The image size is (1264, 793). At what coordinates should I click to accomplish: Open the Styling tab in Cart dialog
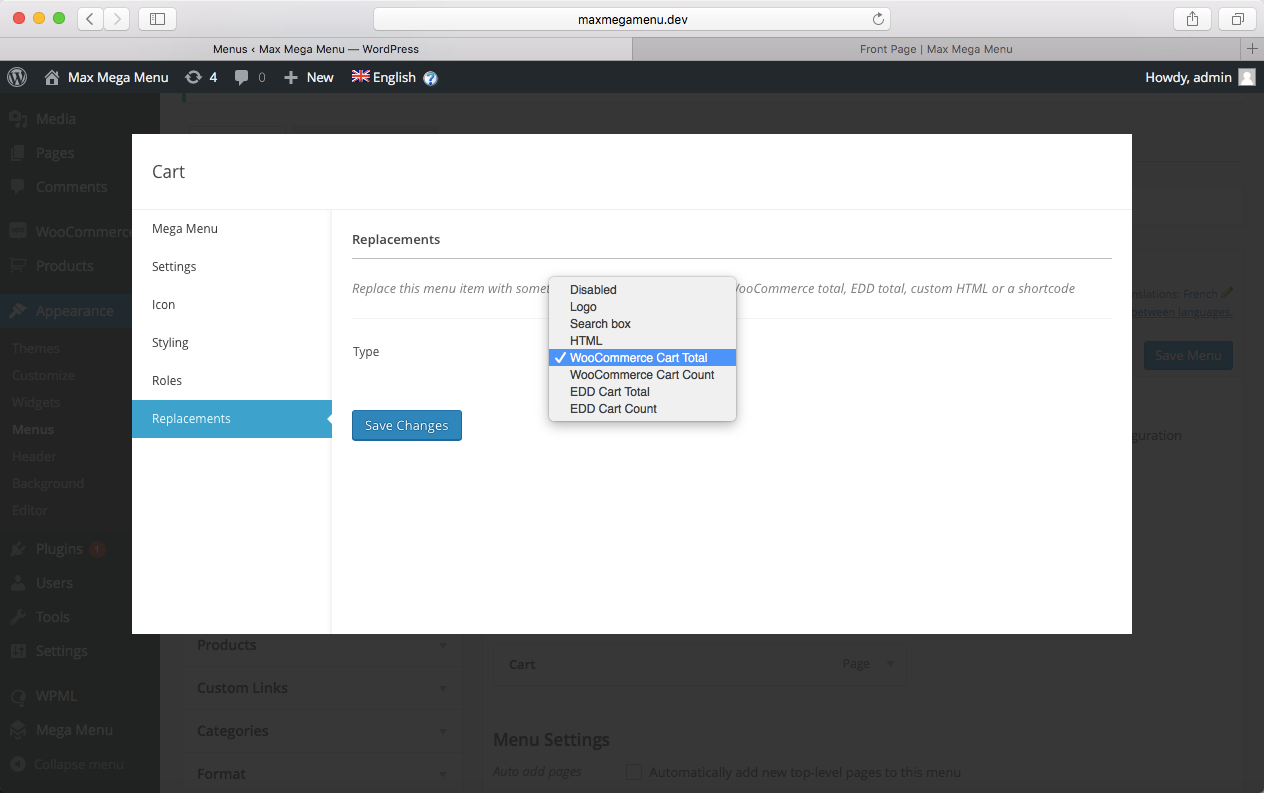pos(232,343)
